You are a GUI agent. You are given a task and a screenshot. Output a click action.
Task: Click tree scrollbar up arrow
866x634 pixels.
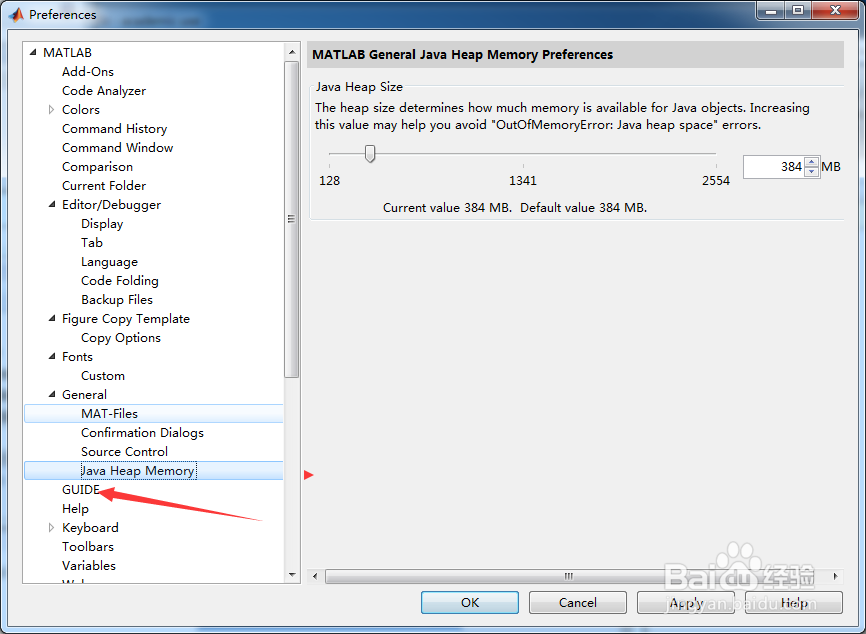pyautogui.click(x=292, y=52)
